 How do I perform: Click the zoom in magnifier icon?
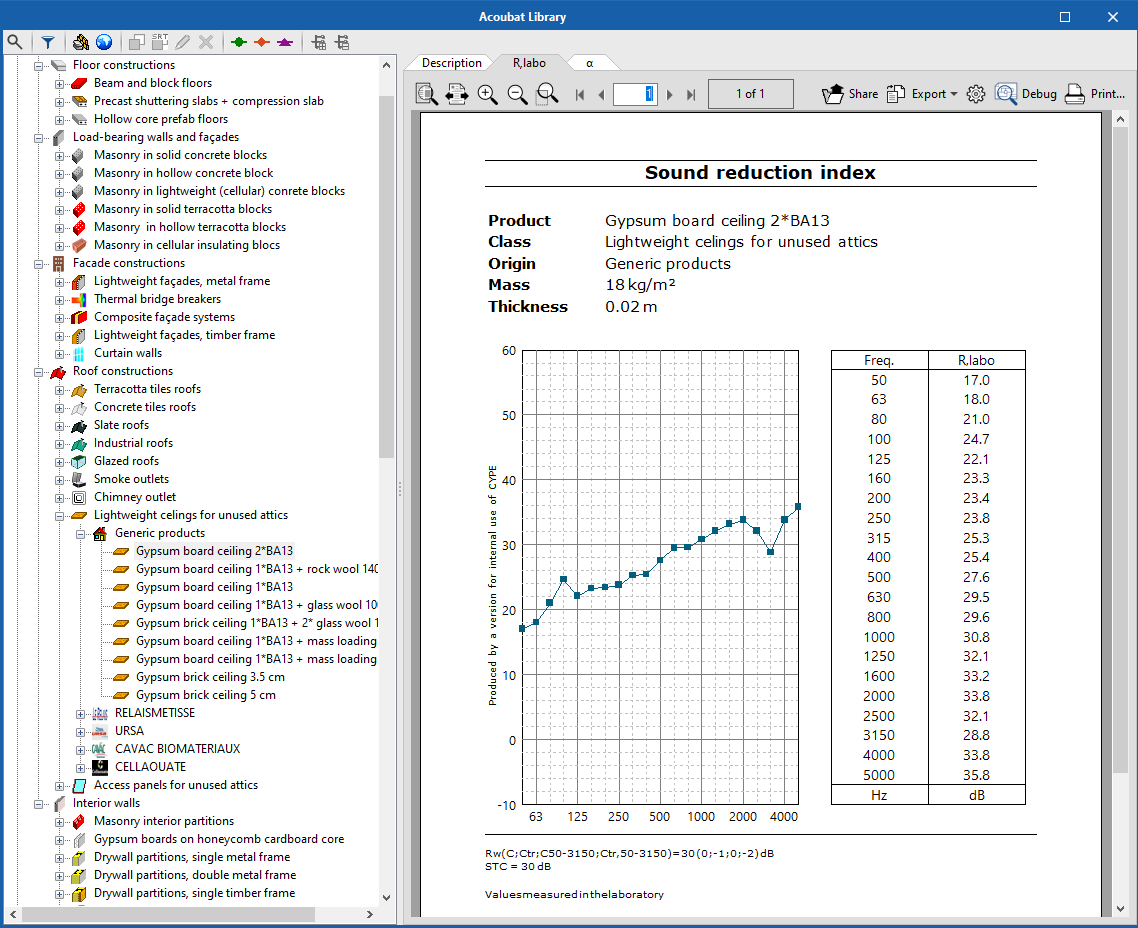click(x=487, y=94)
